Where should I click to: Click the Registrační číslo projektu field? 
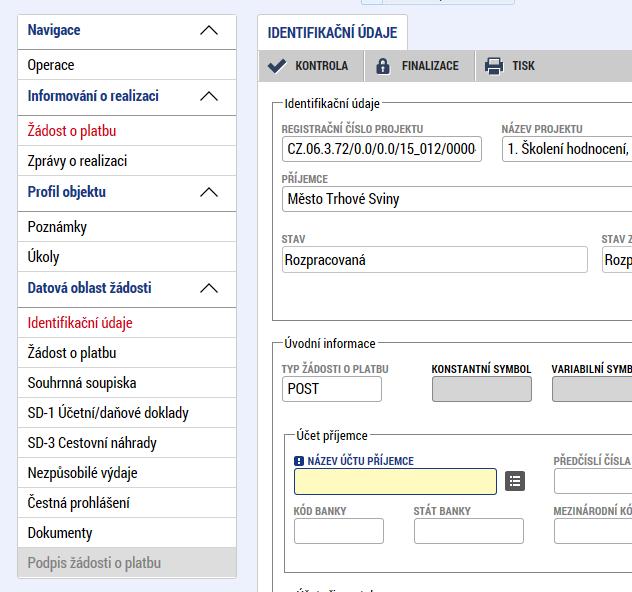(382, 149)
